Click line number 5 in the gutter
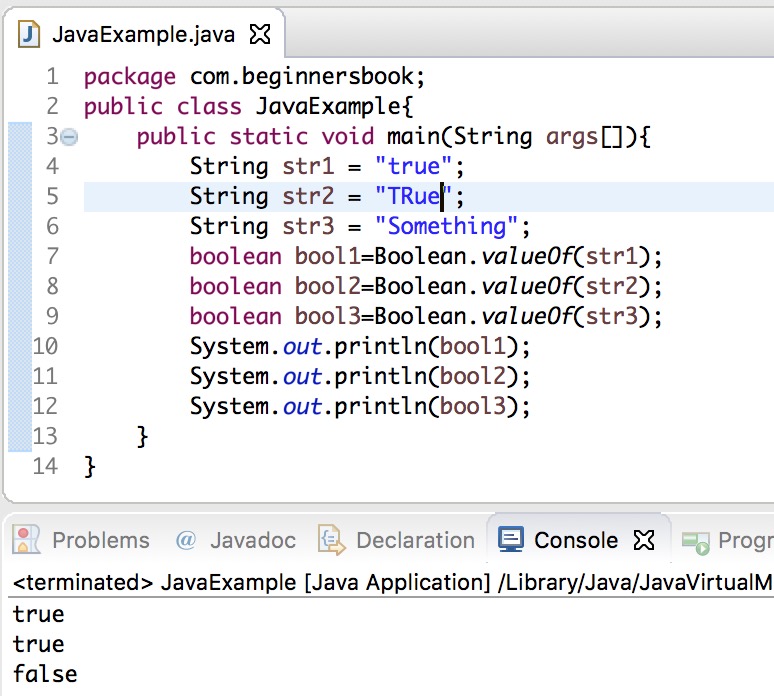This screenshot has width=774, height=696. tap(52, 196)
